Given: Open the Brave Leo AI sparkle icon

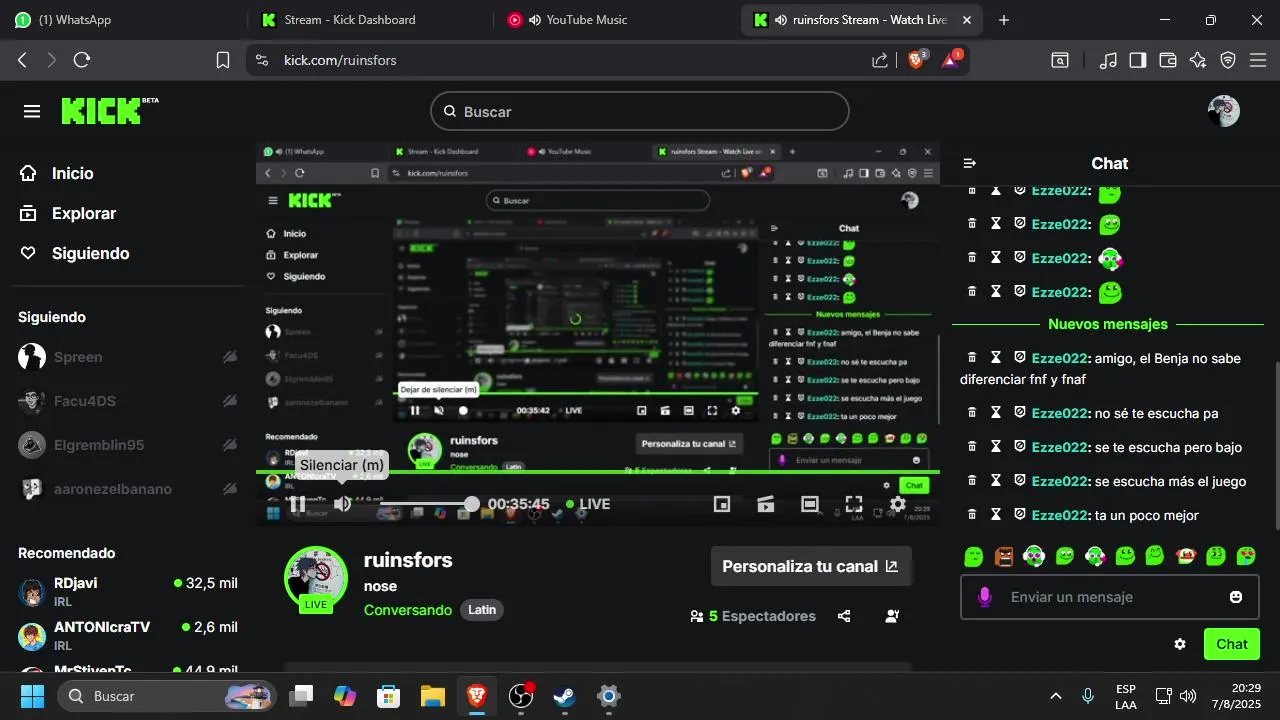Looking at the screenshot, I should [x=1198, y=60].
